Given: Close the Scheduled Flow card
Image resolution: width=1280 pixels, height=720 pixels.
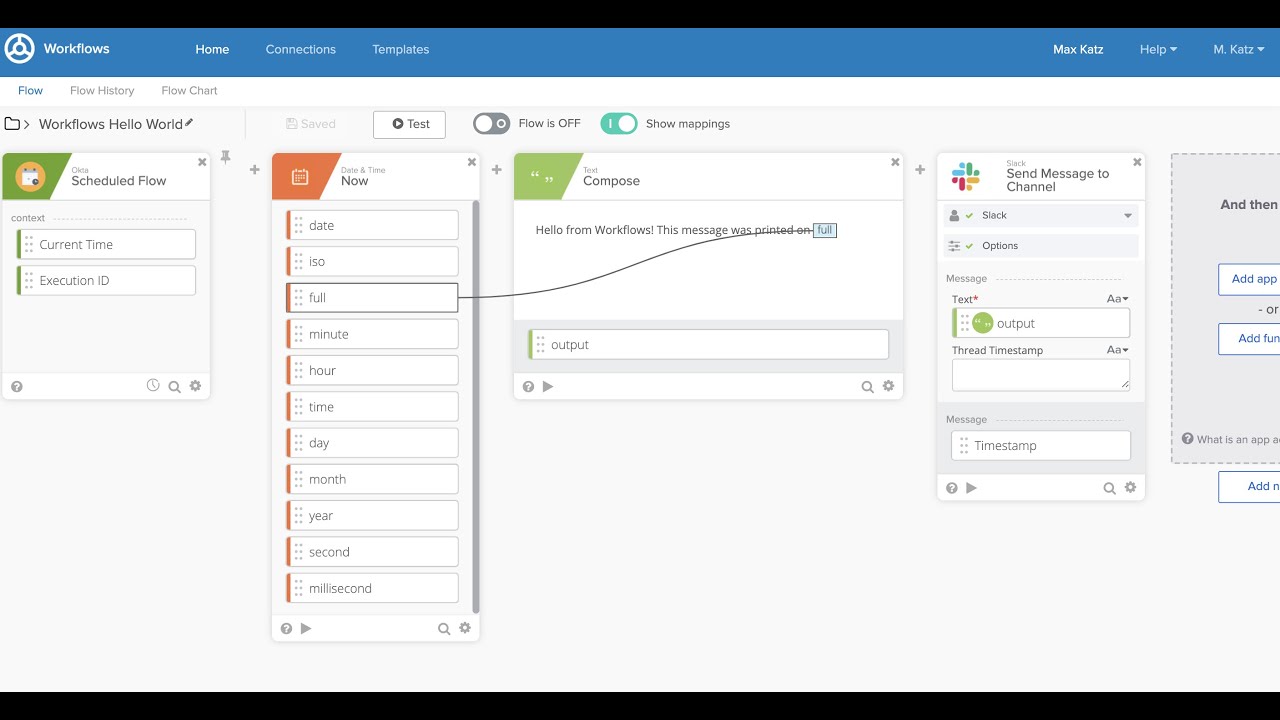Looking at the screenshot, I should click(x=202, y=162).
